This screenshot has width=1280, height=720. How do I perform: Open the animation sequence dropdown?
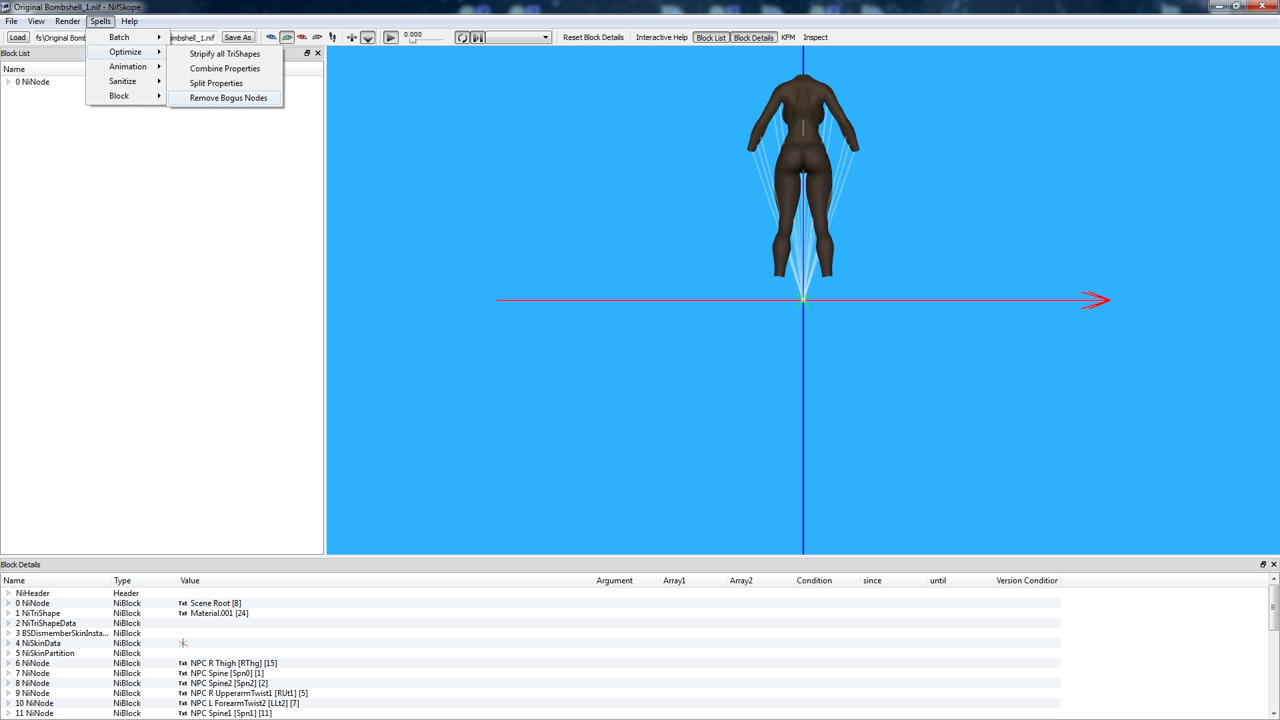[519, 37]
